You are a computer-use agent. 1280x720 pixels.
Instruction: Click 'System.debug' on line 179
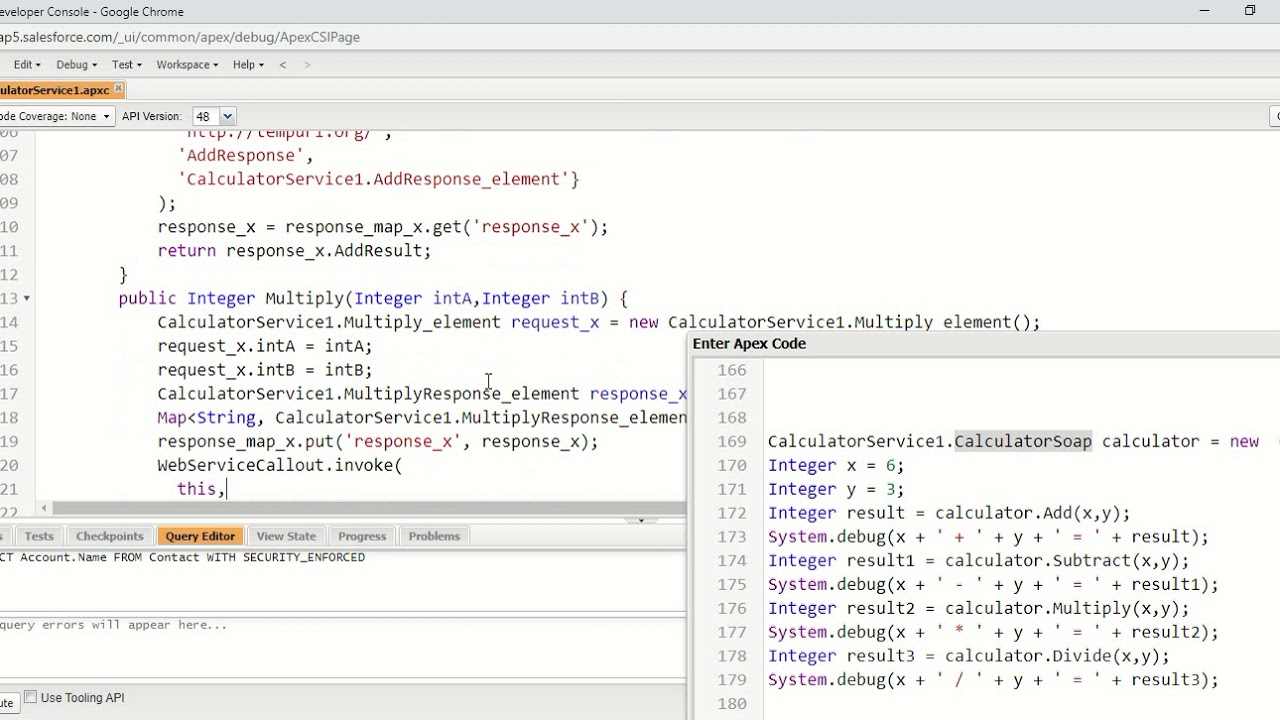tap(827, 680)
